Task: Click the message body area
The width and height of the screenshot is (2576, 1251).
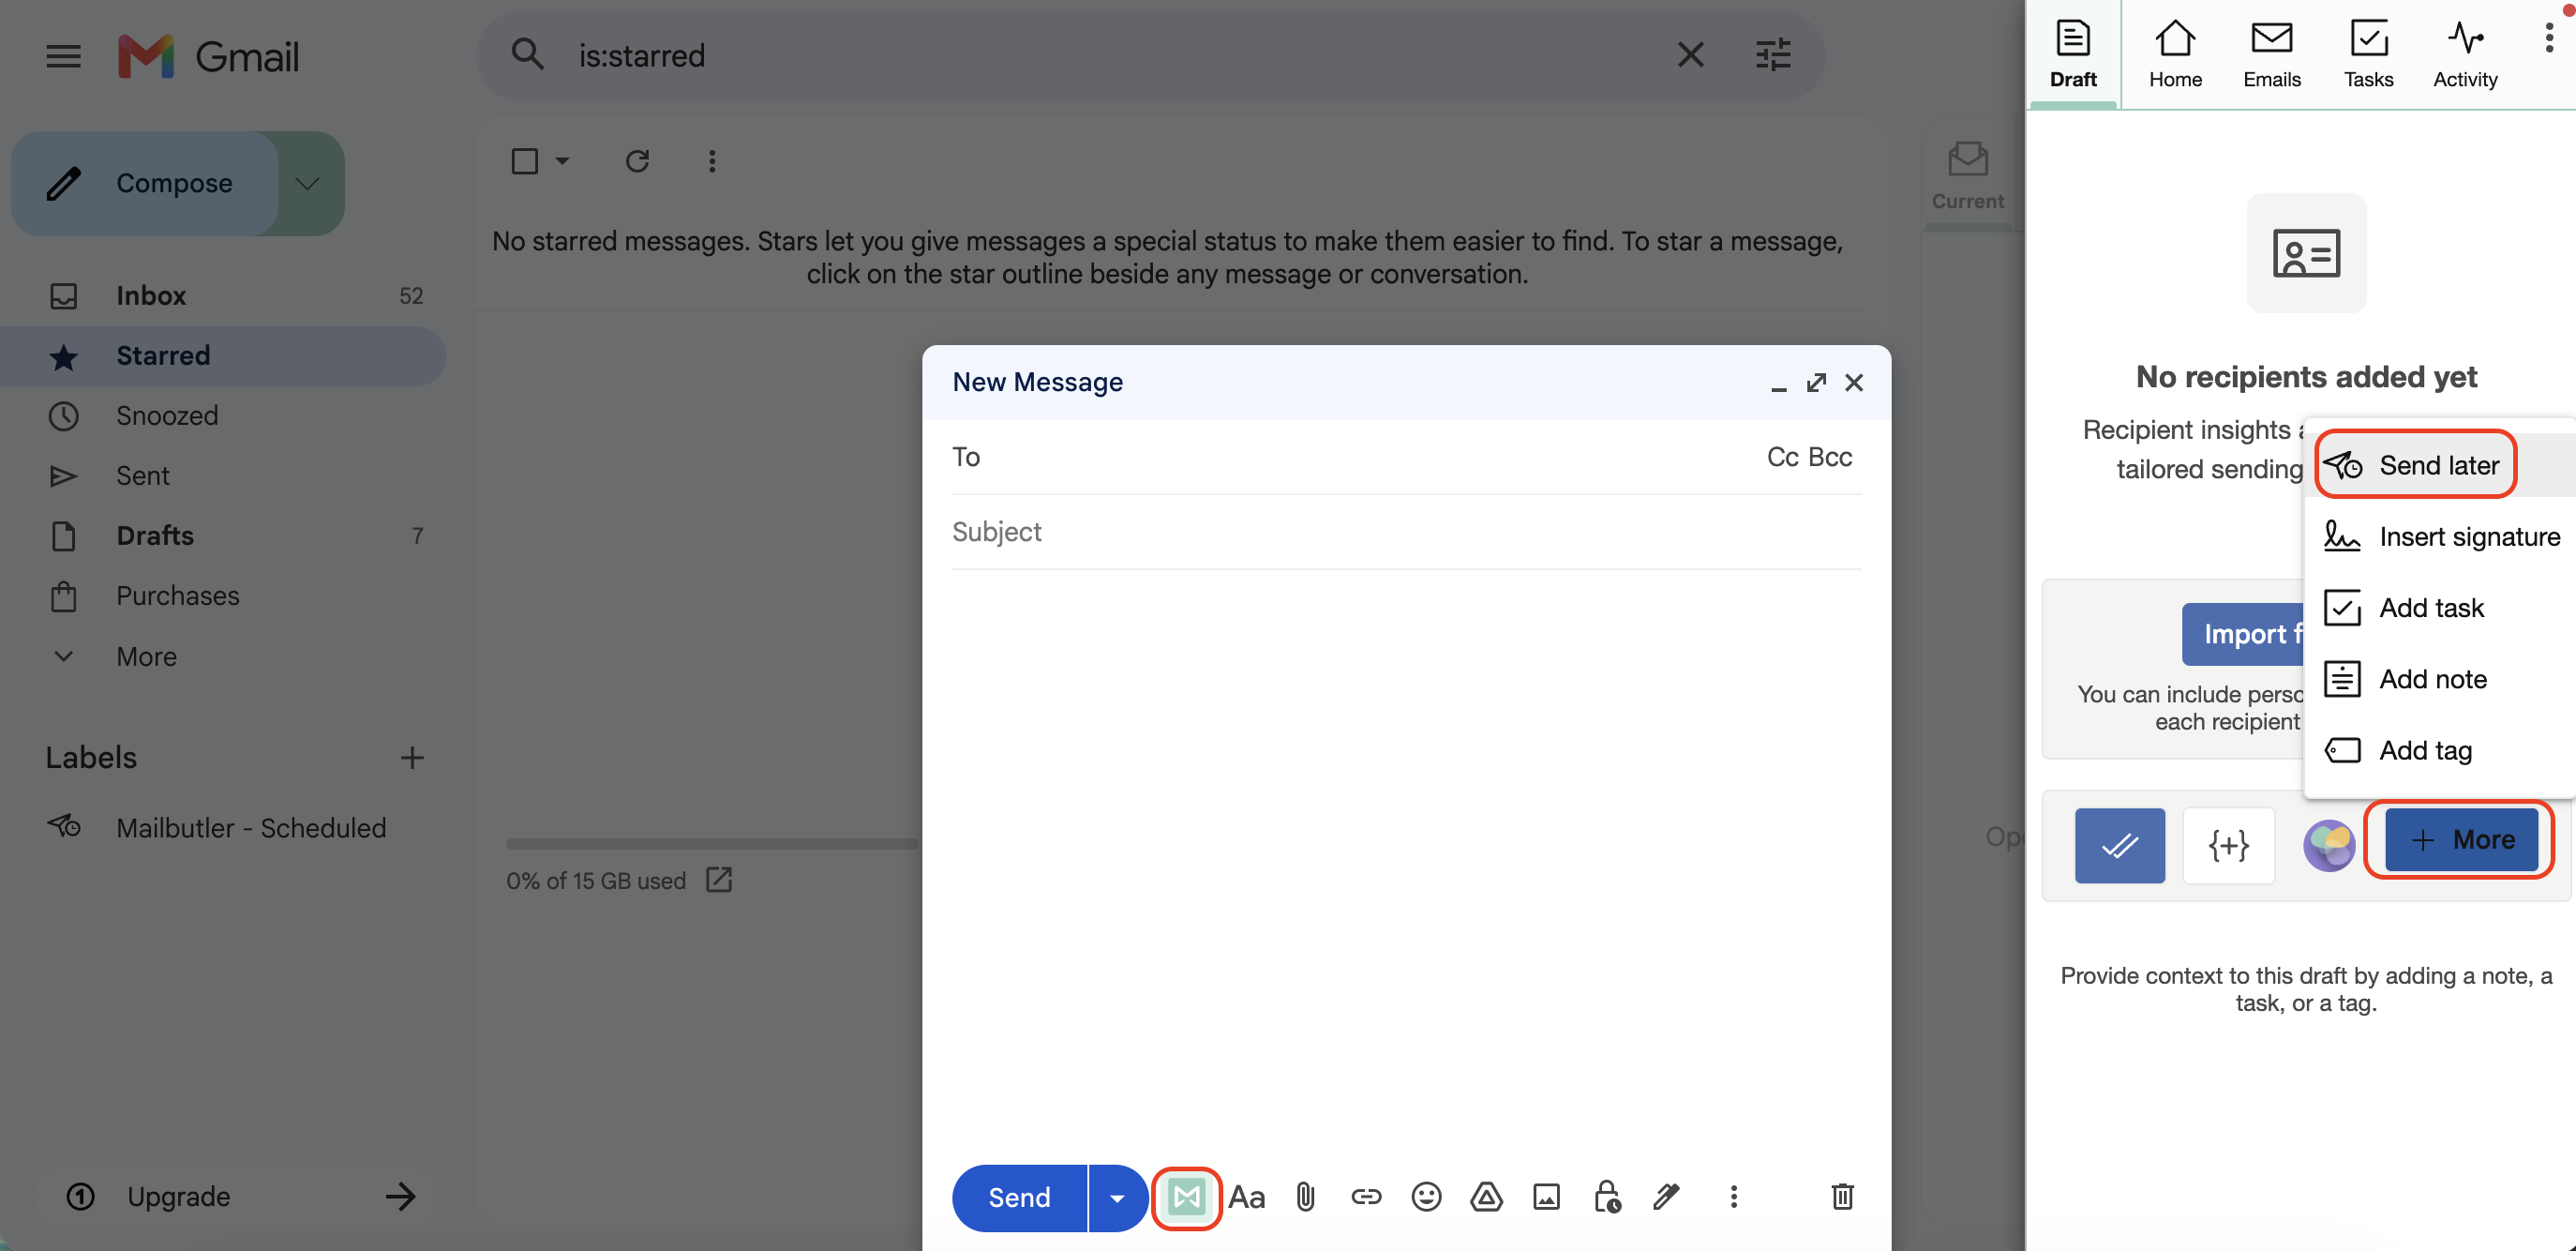Action: (1406, 860)
